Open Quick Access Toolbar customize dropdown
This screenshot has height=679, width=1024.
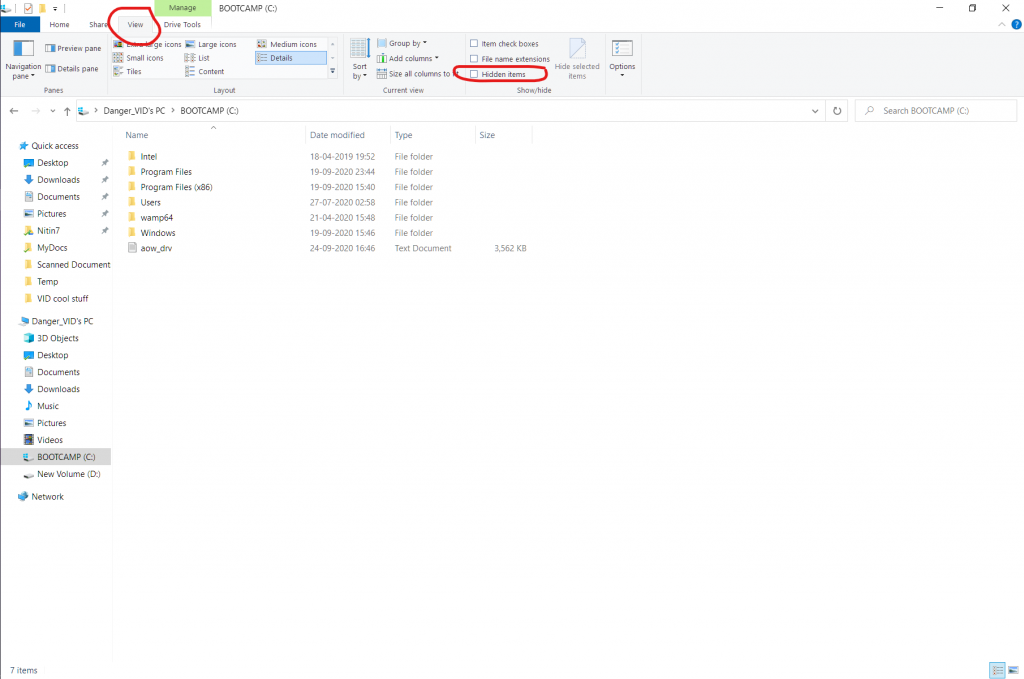click(x=55, y=8)
